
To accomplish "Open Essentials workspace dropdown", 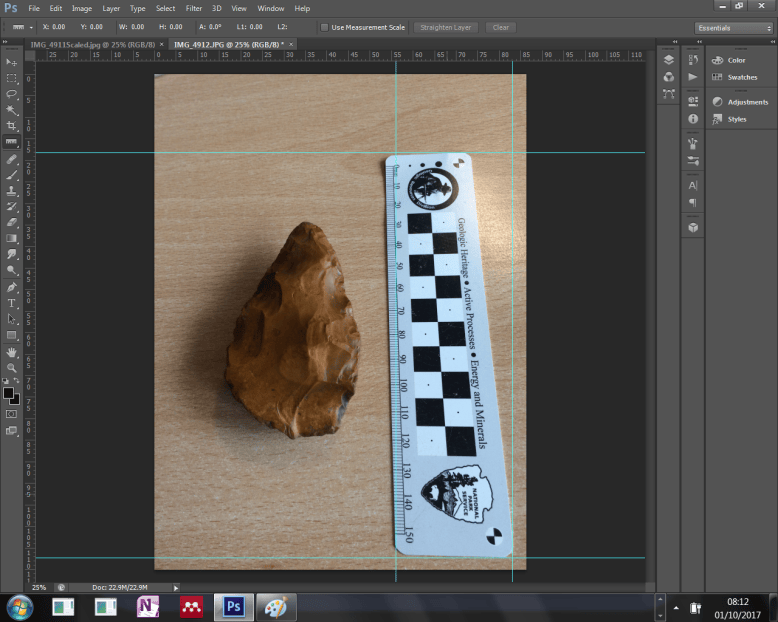I will point(734,28).
